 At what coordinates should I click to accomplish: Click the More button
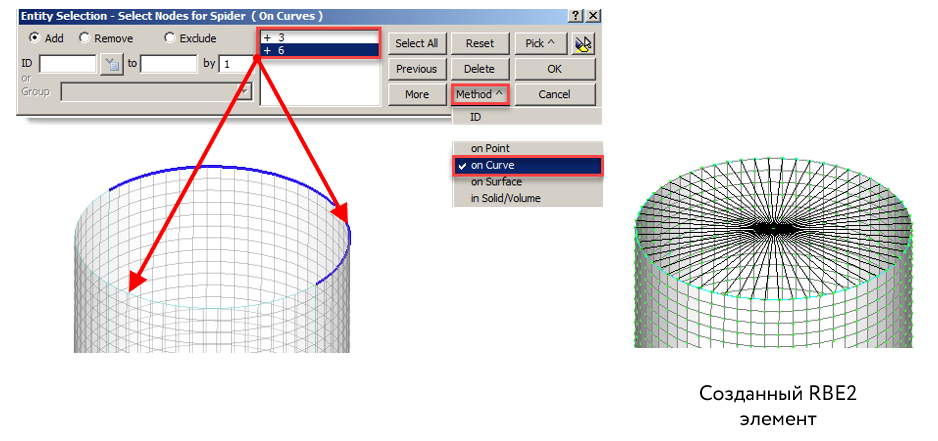[x=416, y=95]
